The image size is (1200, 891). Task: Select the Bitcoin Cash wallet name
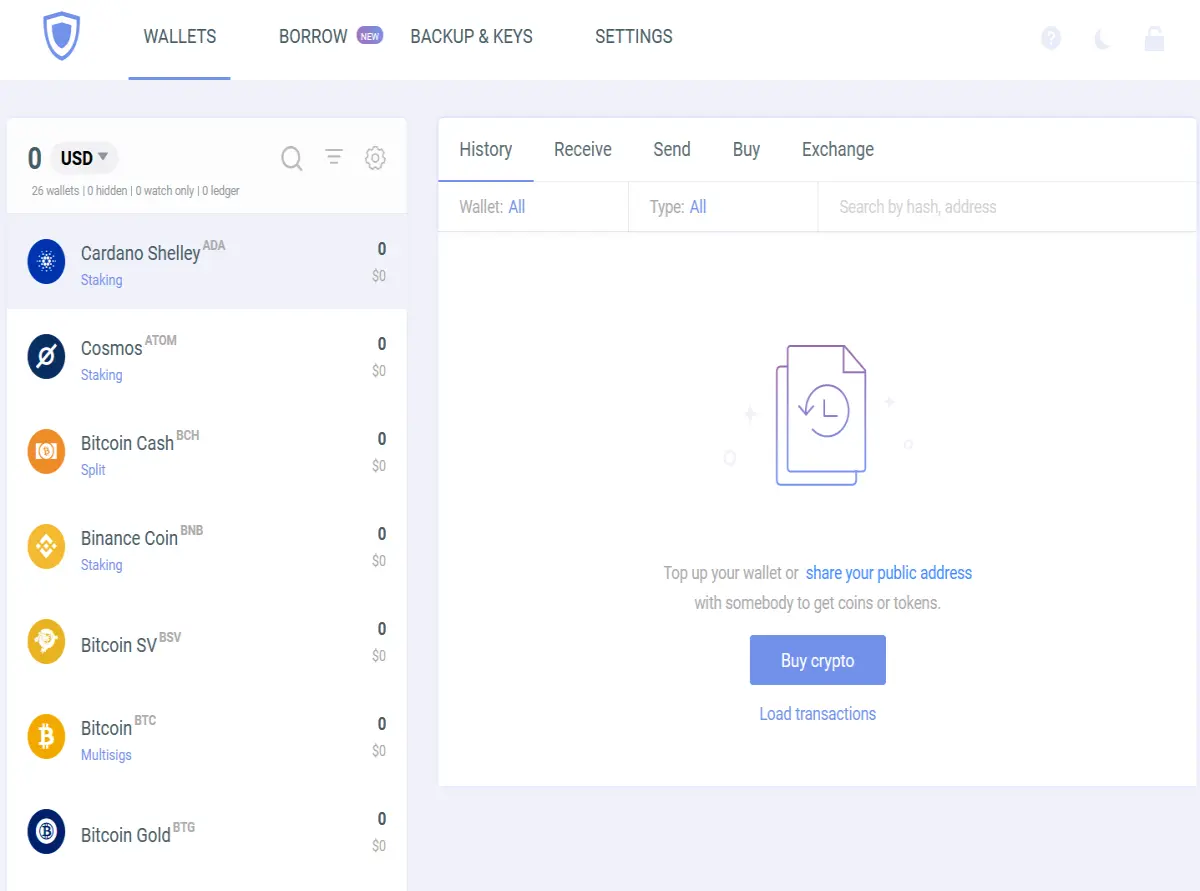pos(127,444)
